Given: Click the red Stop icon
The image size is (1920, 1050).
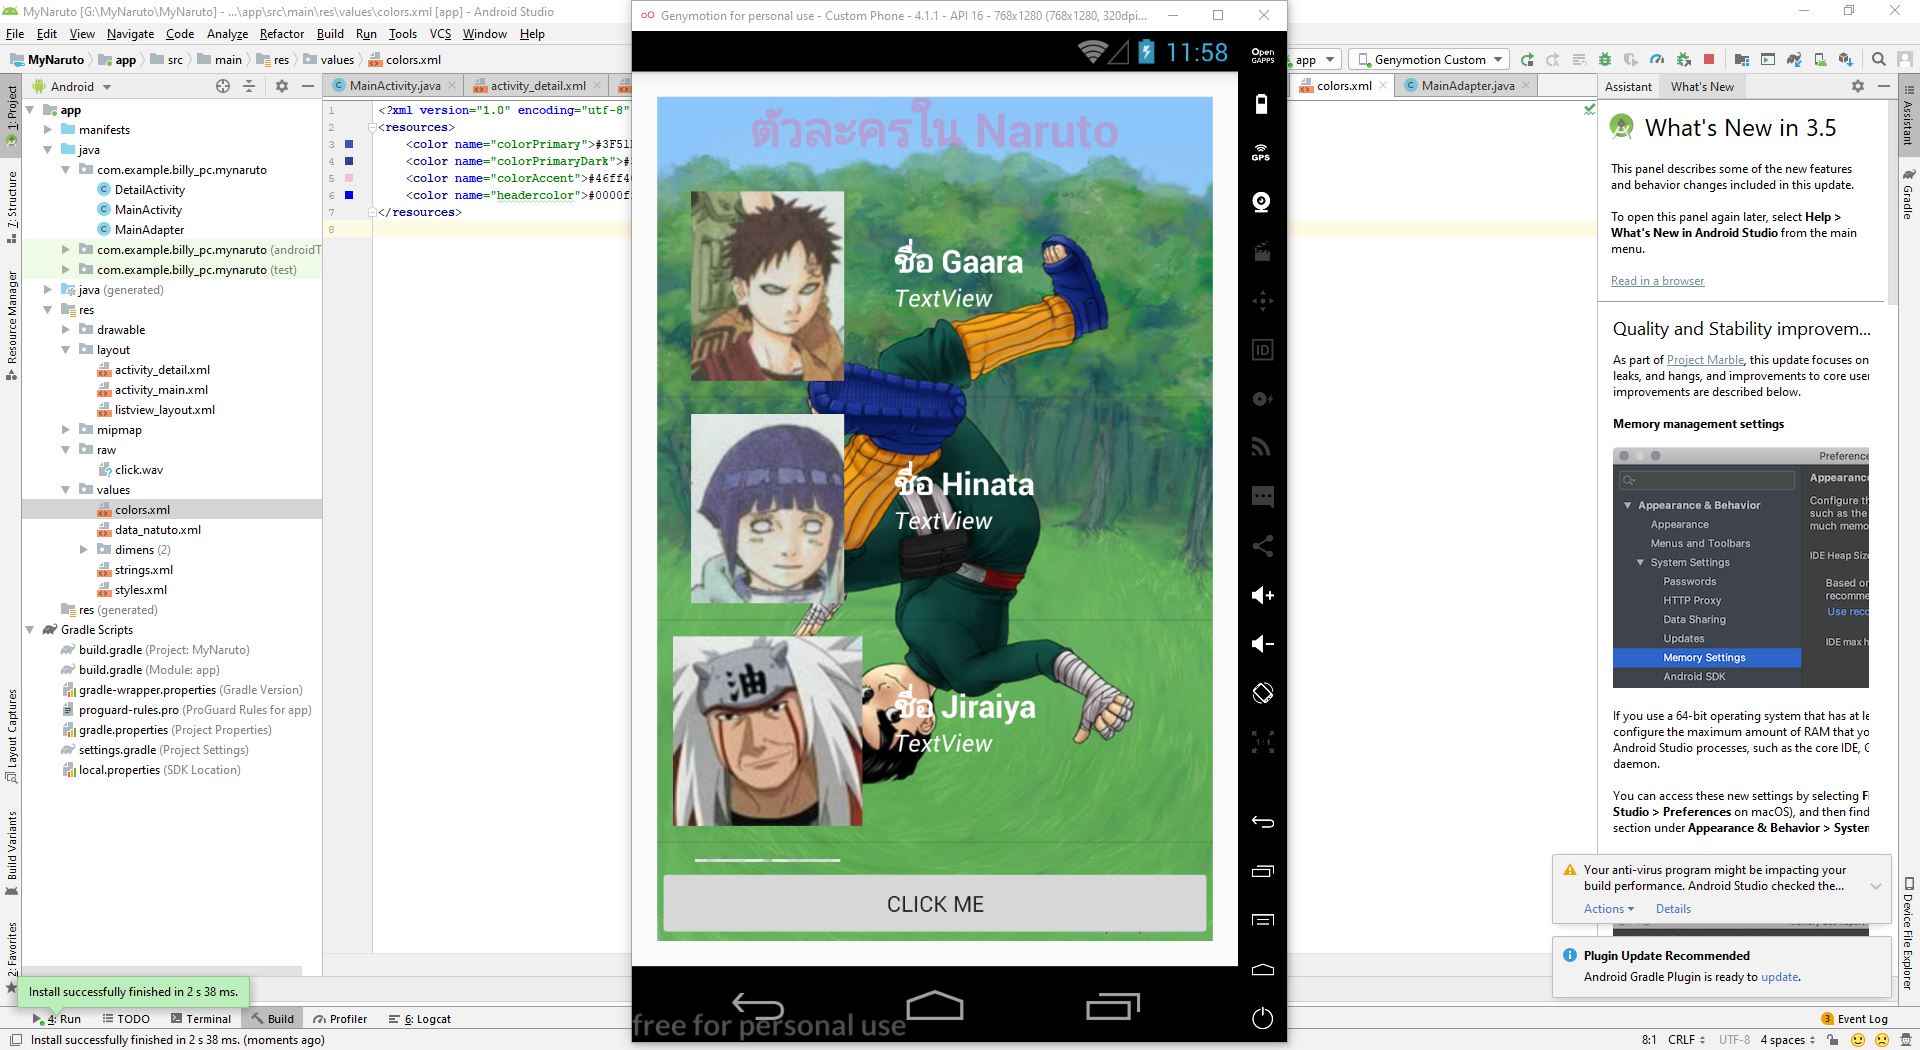Looking at the screenshot, I should pyautogui.click(x=1709, y=60).
